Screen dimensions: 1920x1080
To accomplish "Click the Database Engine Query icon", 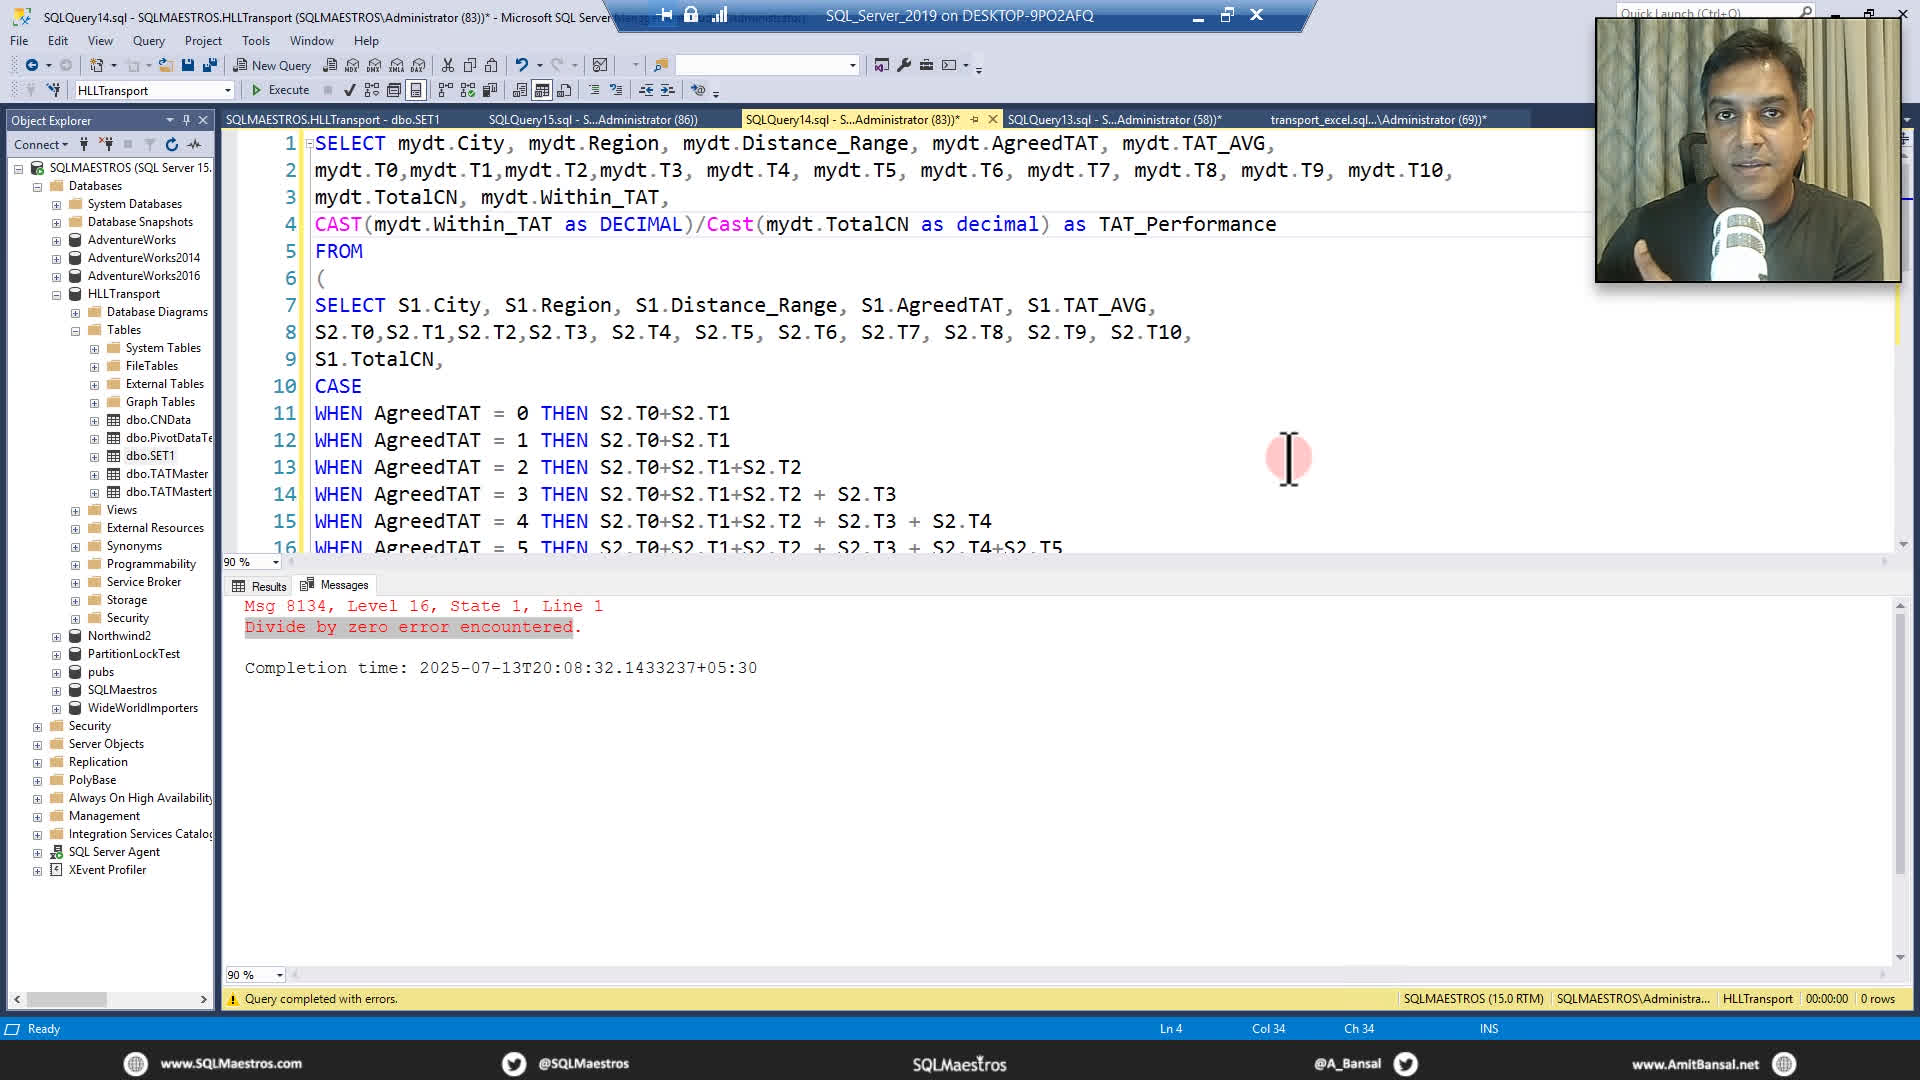I will click(330, 65).
